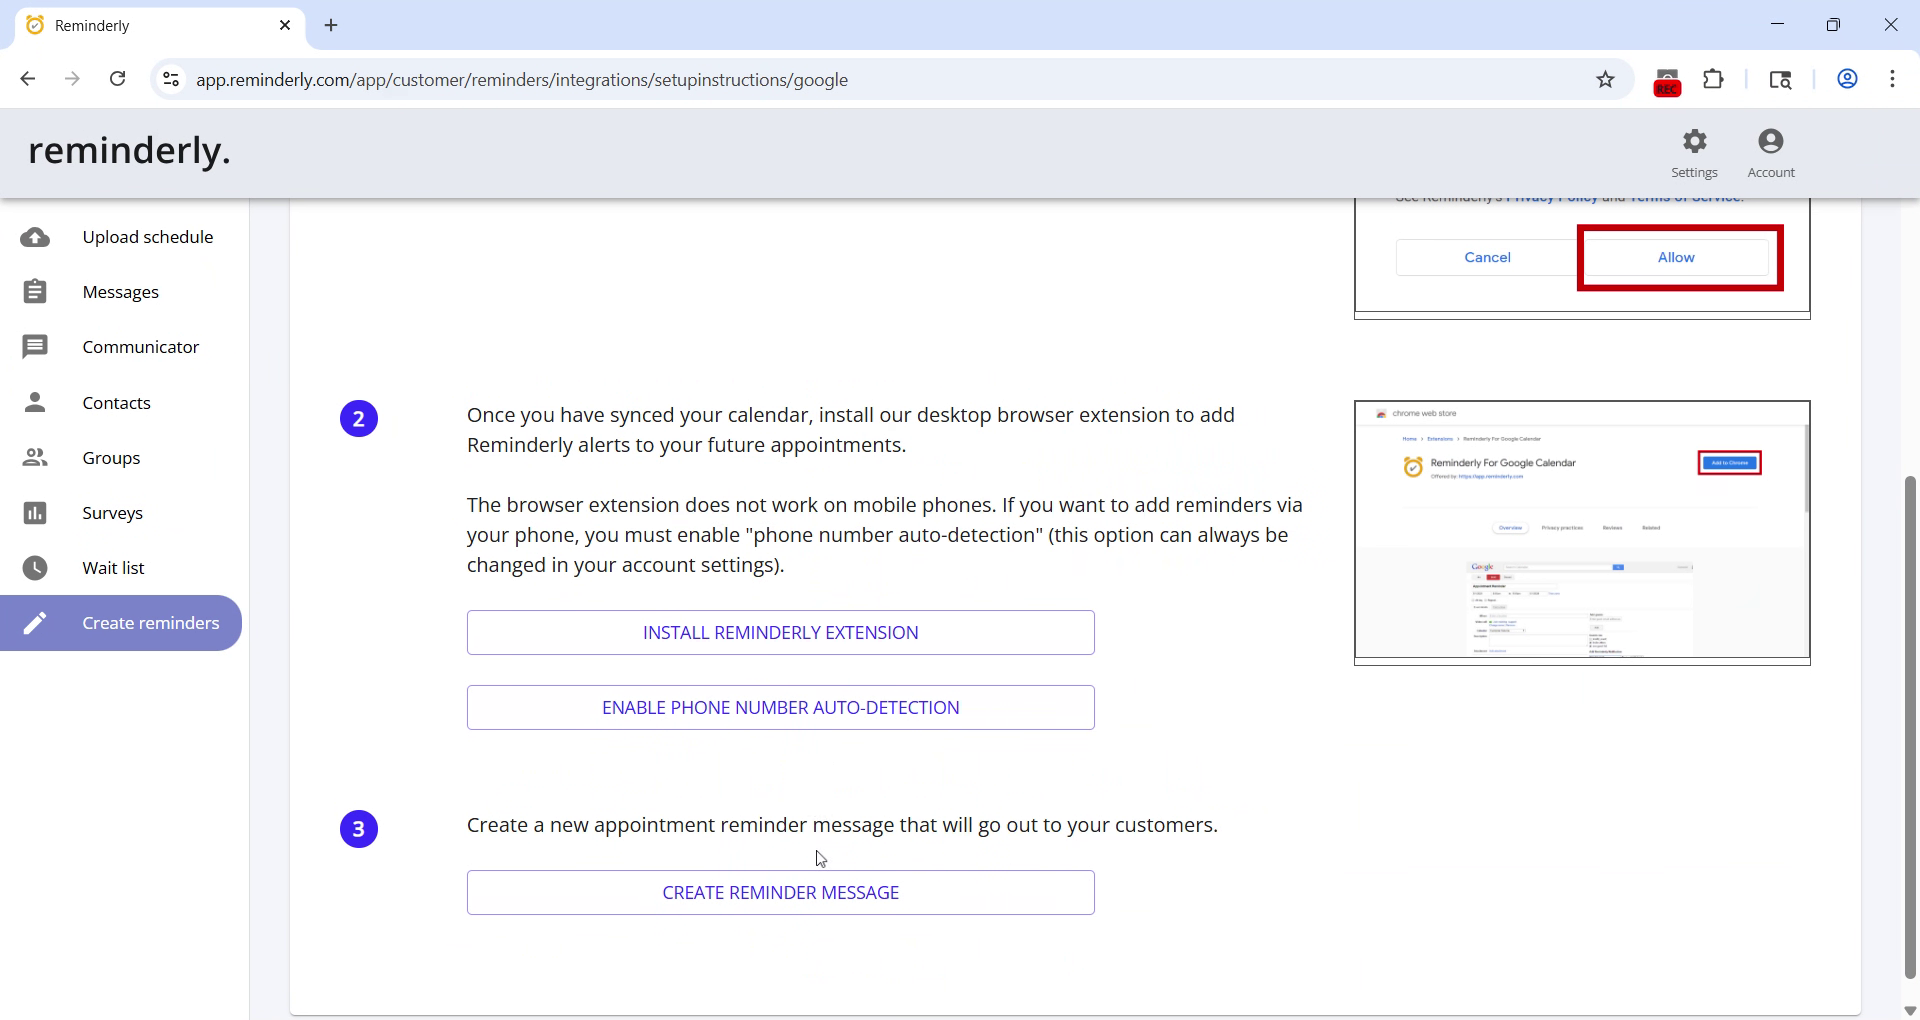Click the Account label in header
Viewport: 1920px width, 1020px height.
pos(1771,172)
